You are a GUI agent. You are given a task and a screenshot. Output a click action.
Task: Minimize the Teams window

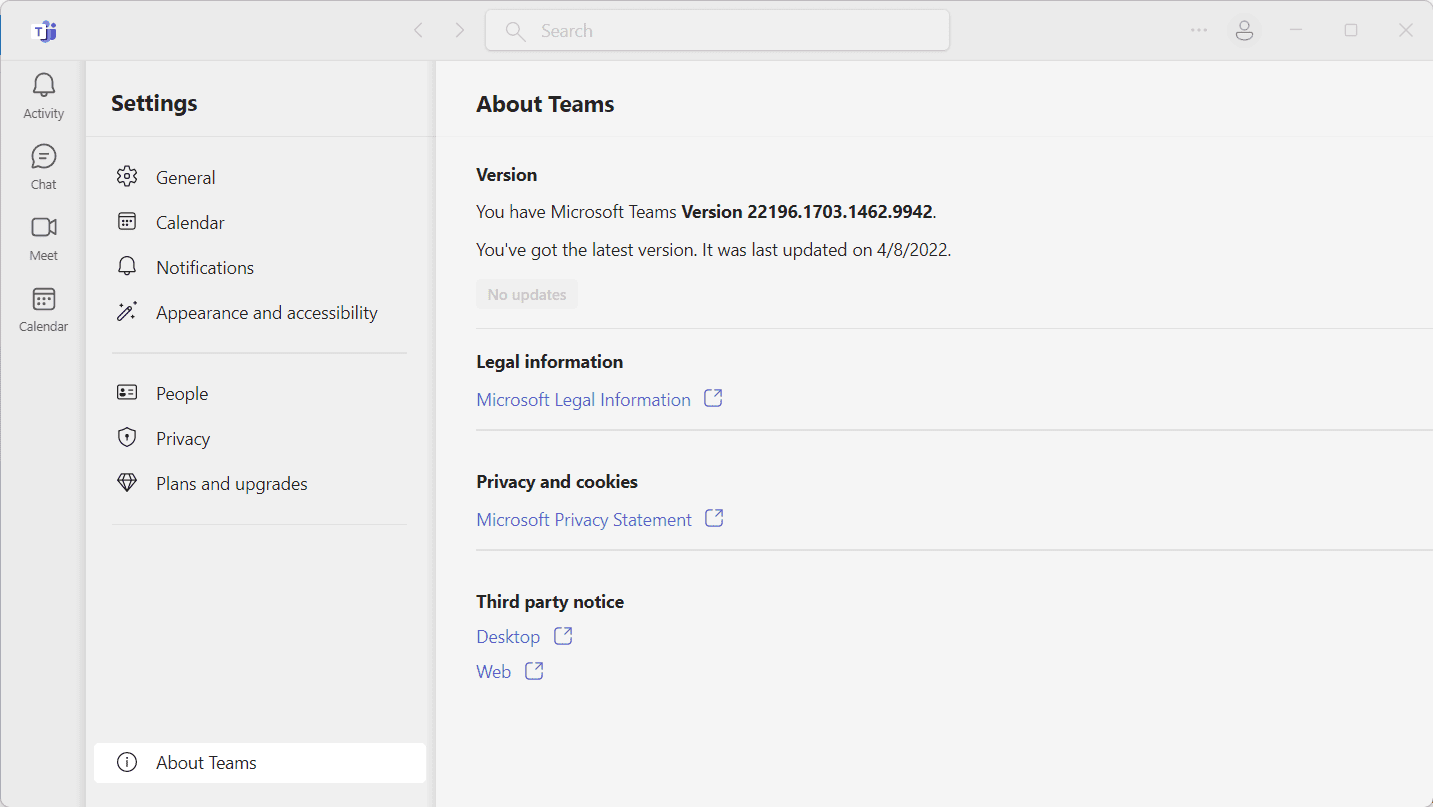coord(1296,30)
